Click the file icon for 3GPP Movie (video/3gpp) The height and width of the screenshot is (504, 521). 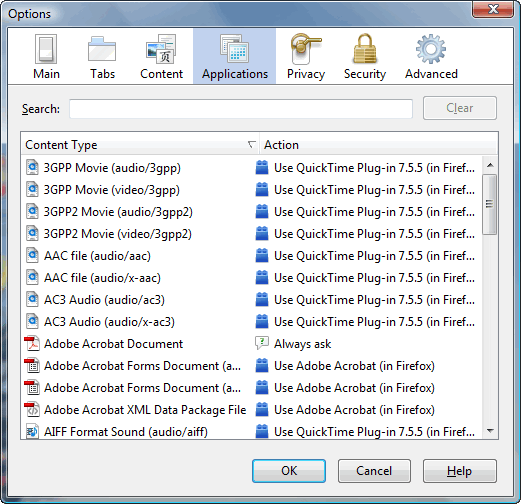pyautogui.click(x=32, y=190)
